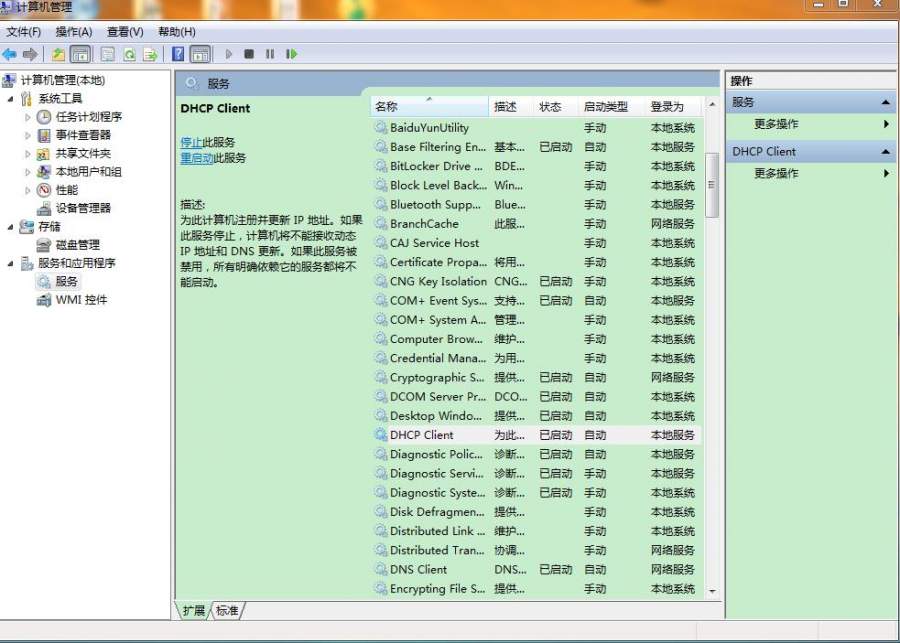900x643 pixels.
Task: Expand the 本地用户和组 node arrow
Action: pos(28,172)
